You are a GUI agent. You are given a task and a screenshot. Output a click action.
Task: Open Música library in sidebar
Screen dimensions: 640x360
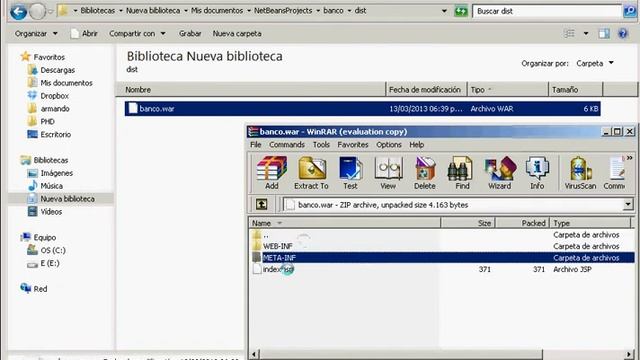coord(45,186)
